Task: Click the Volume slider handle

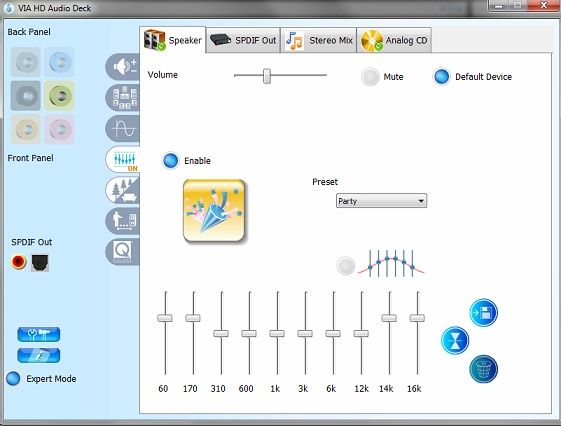Action: point(267,76)
